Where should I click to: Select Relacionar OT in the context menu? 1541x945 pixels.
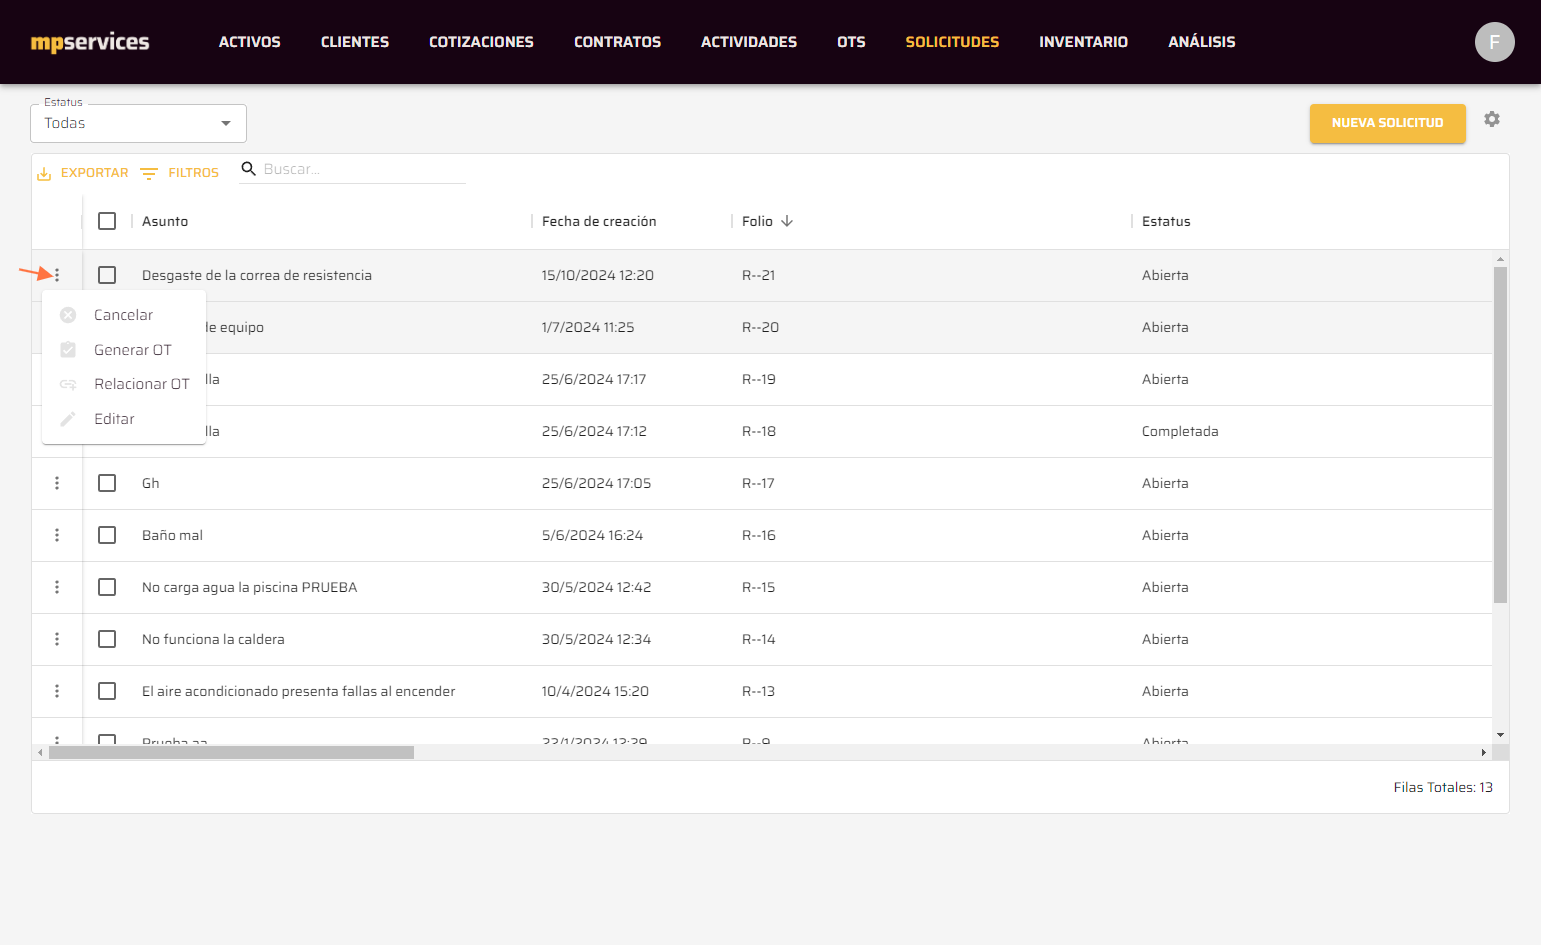coord(124,384)
